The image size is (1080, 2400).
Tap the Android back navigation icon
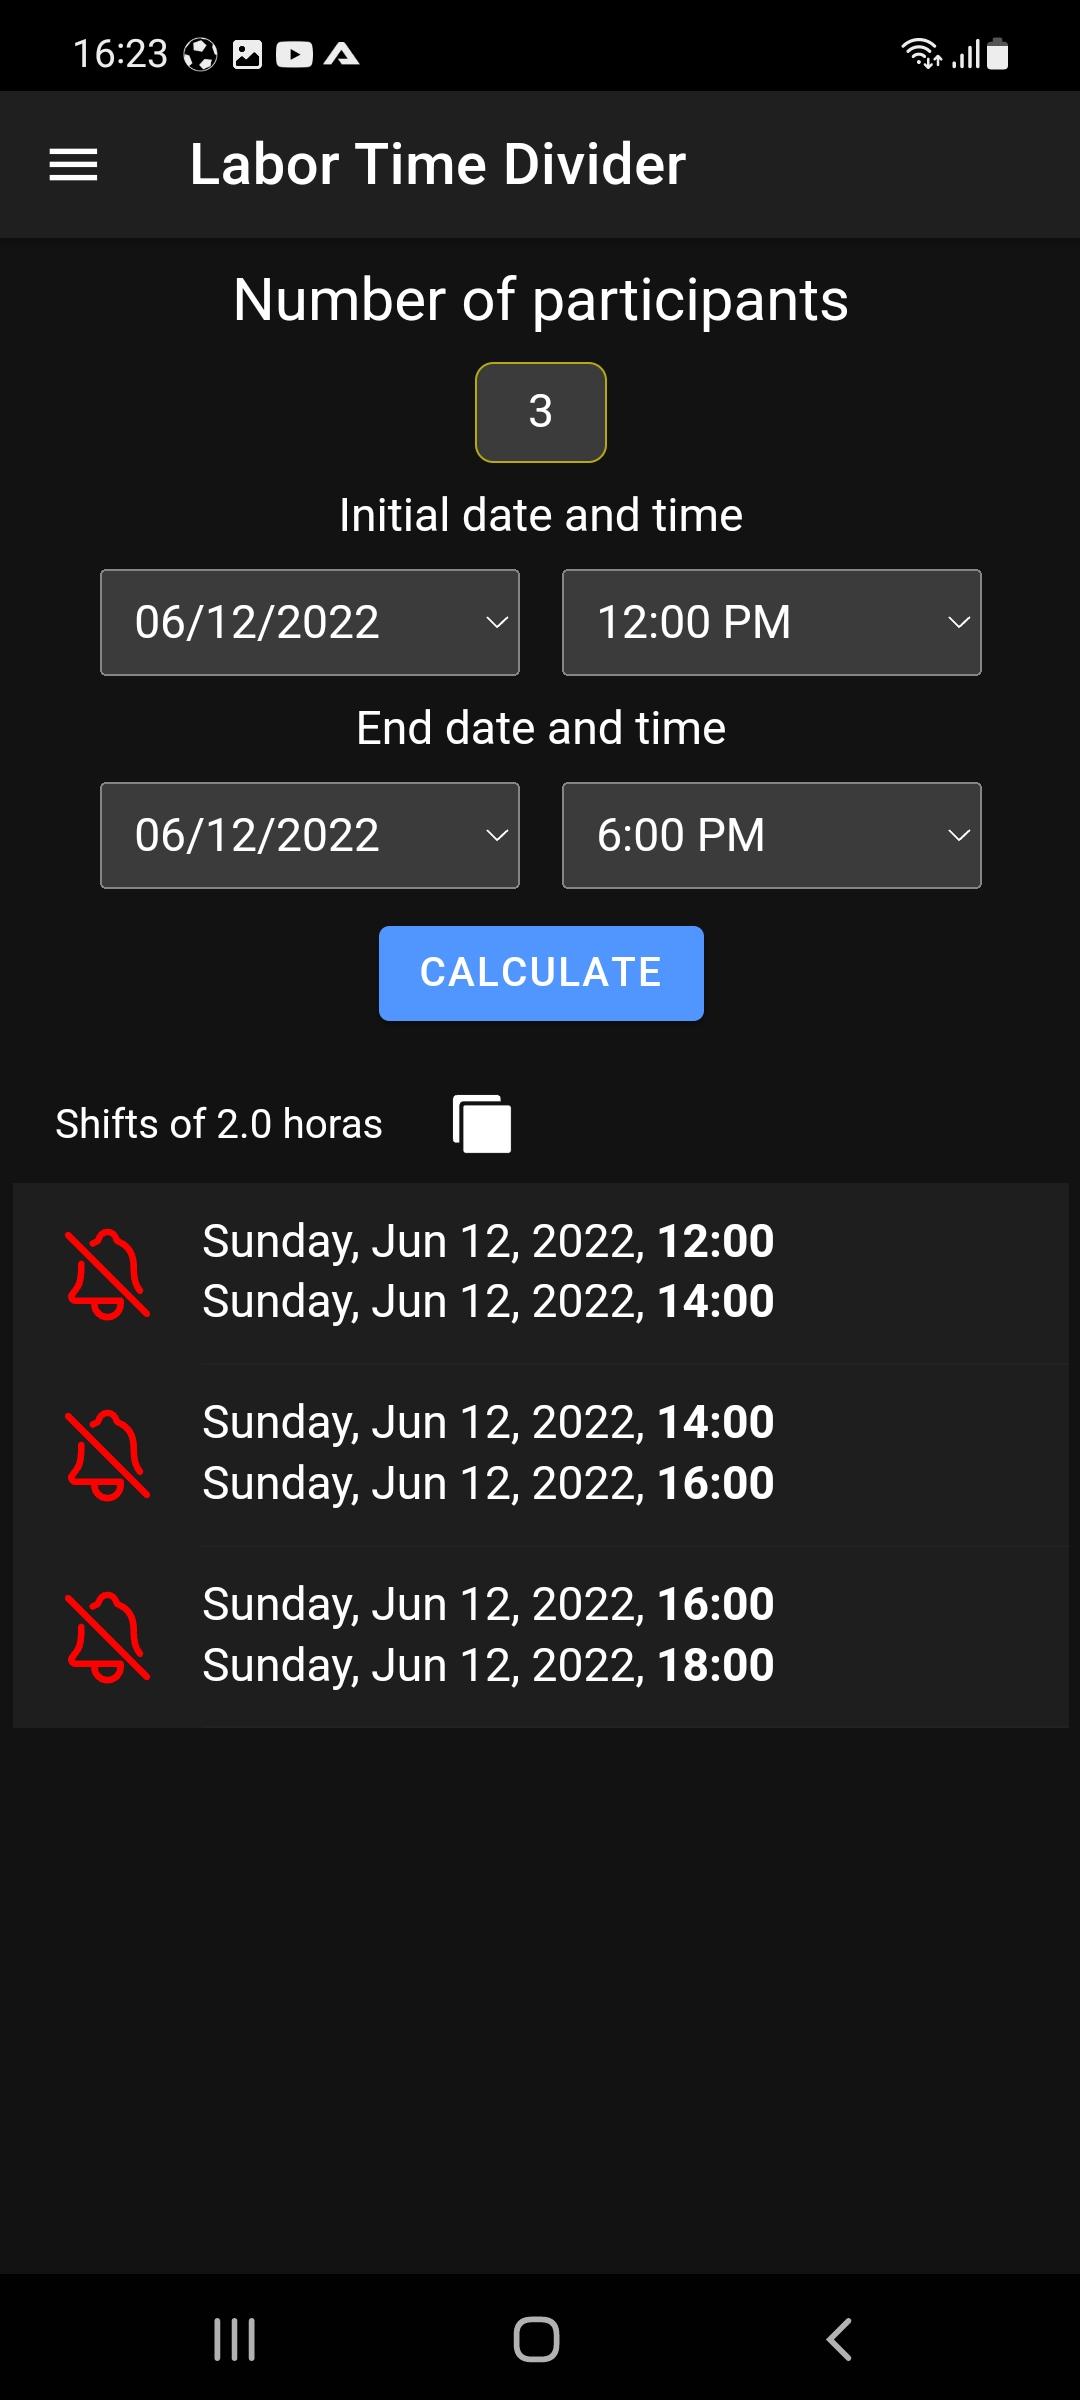839,2340
